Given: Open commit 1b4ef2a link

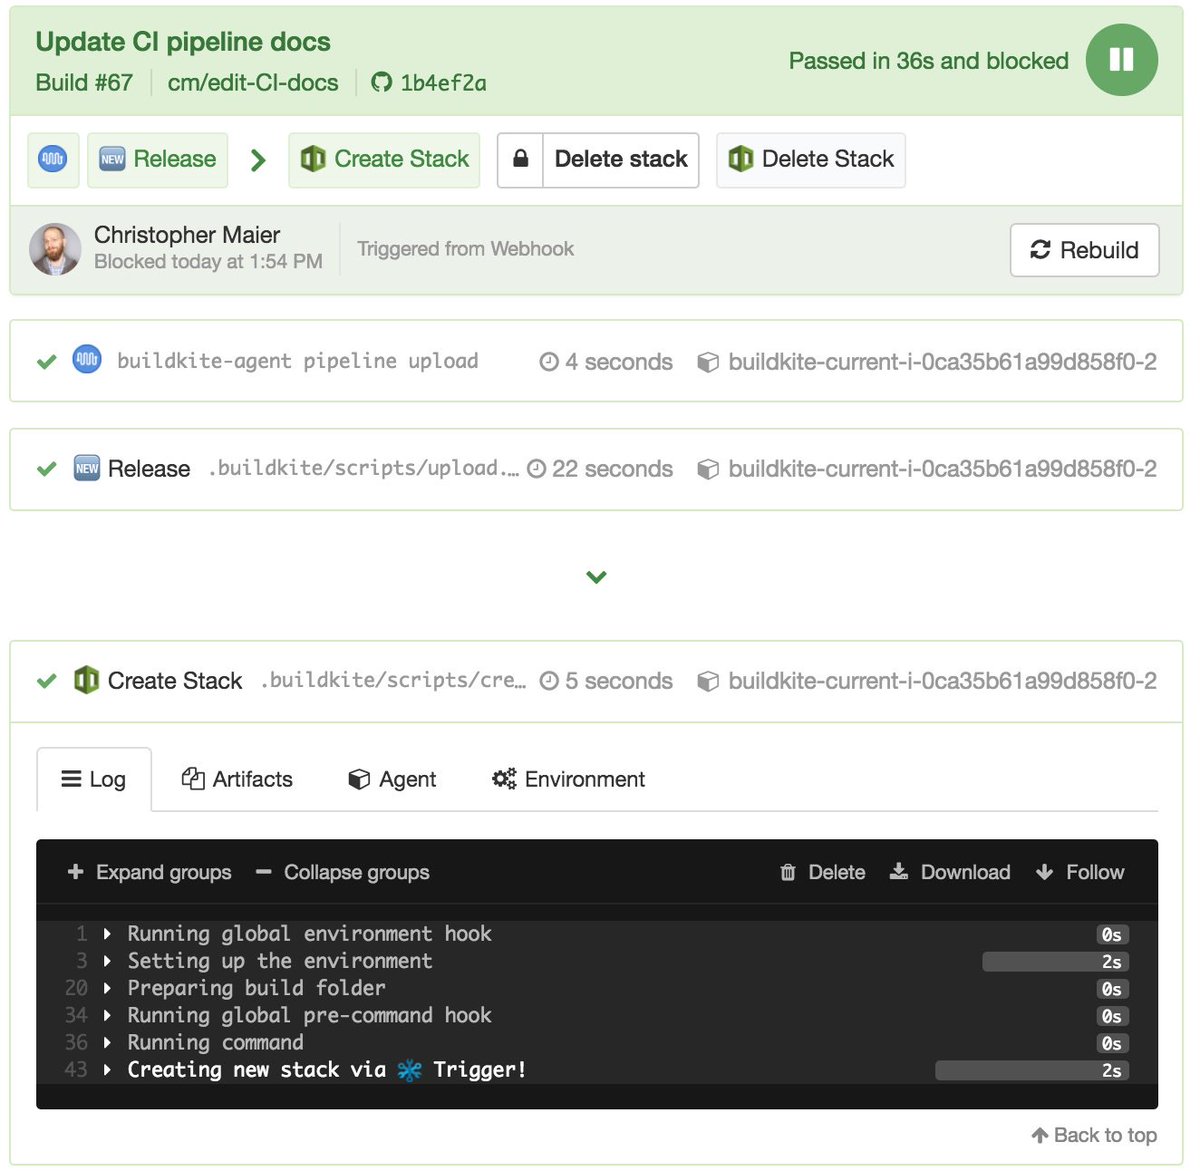Looking at the screenshot, I should coord(443,83).
